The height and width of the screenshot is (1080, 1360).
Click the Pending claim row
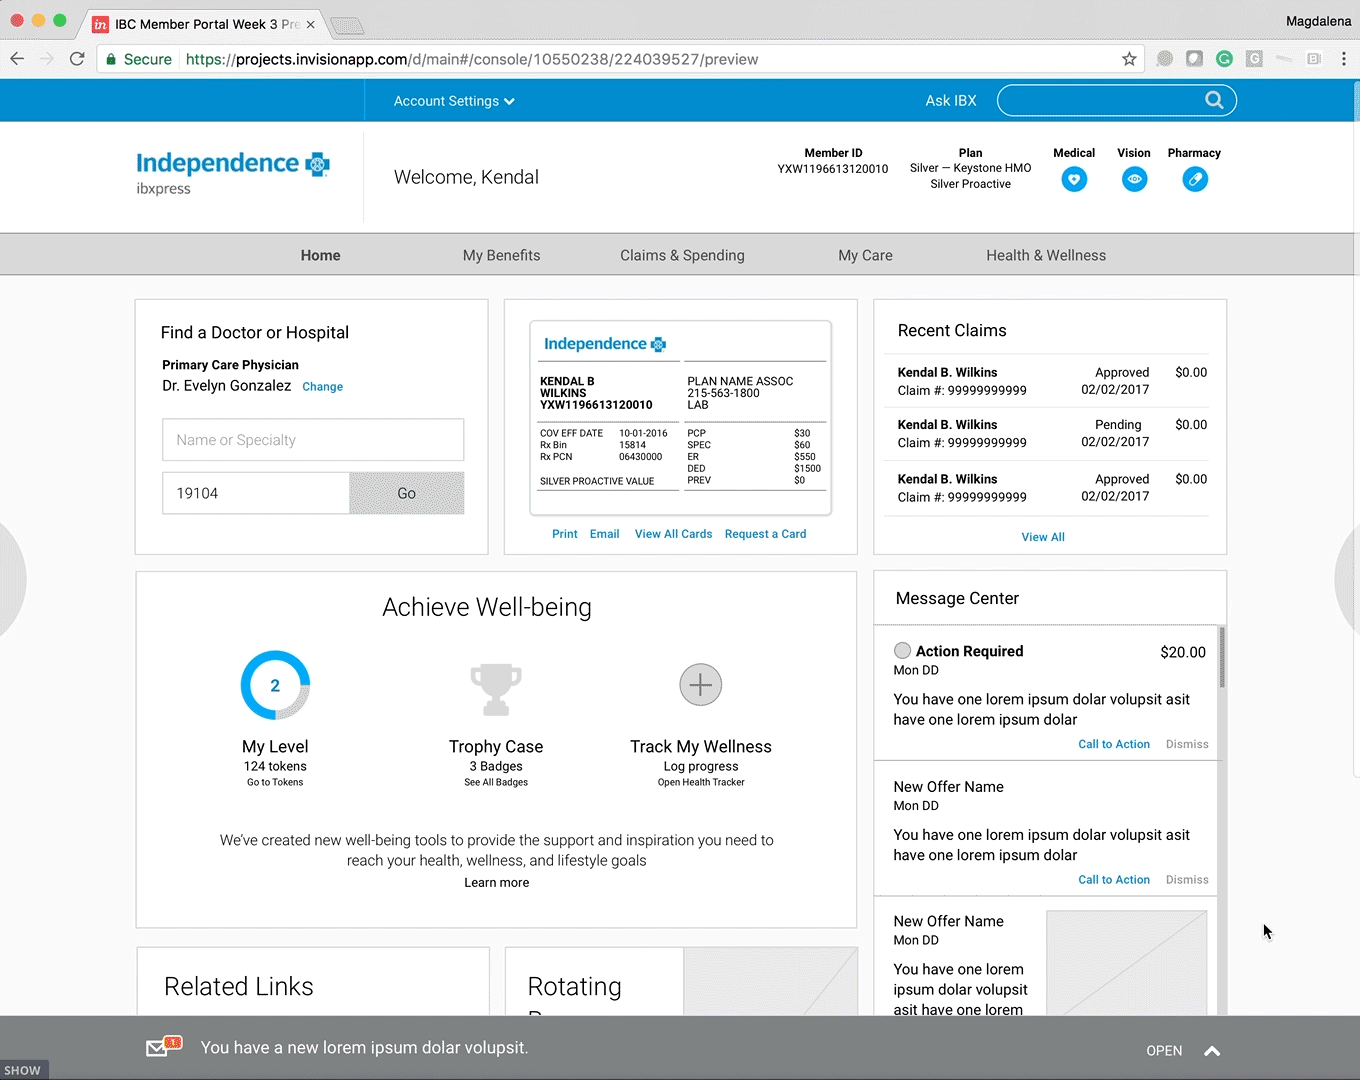(1047, 433)
